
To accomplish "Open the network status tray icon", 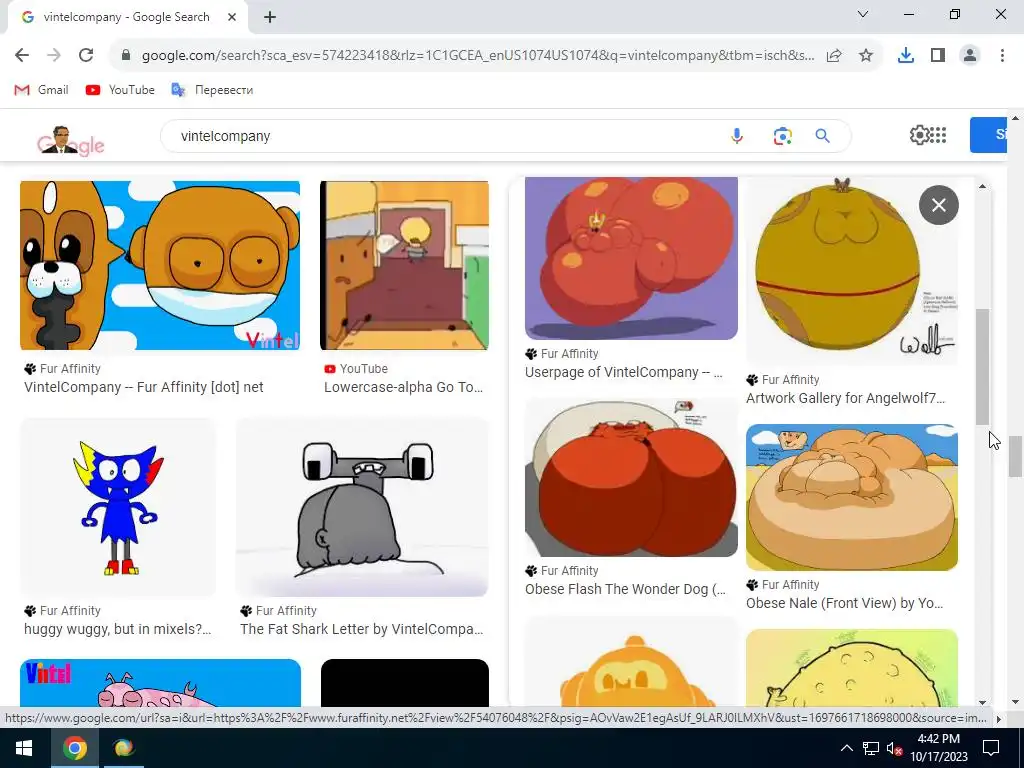I will tap(871, 748).
